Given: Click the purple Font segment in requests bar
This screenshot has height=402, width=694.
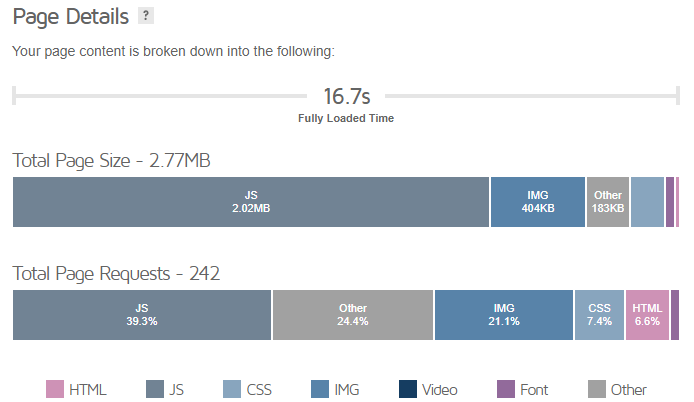Looking at the screenshot, I should pos(675,315).
